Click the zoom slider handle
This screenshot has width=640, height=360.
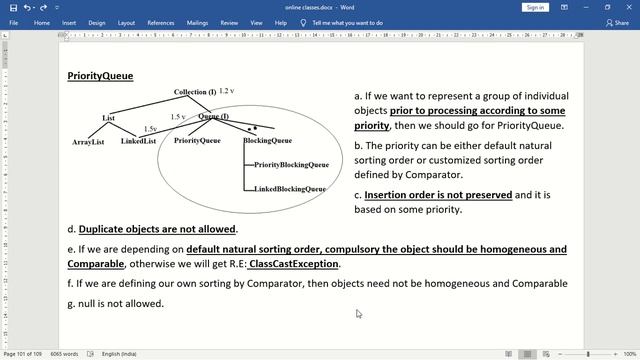pyautogui.click(x=588, y=354)
